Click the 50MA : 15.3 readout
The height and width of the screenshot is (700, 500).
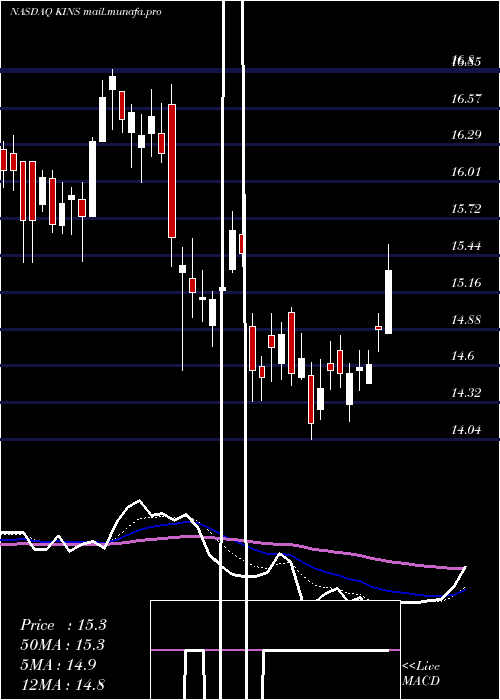(62, 645)
